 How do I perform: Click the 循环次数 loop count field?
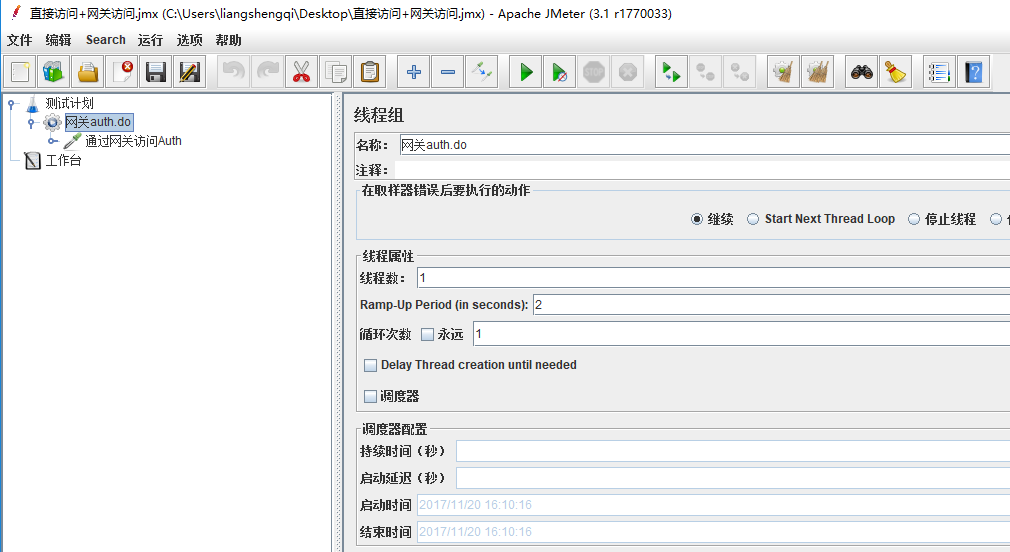point(741,334)
